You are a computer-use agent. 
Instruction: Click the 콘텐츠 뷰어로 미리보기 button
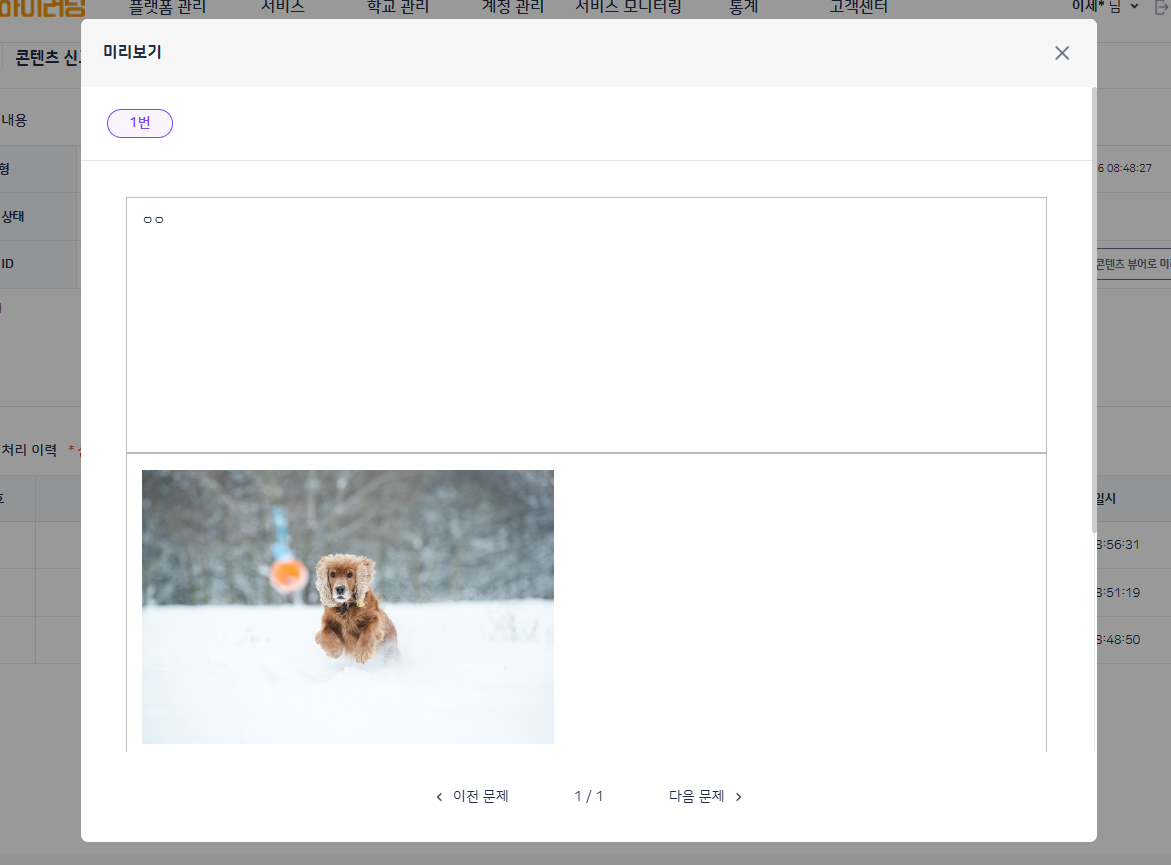pyautogui.click(x=1134, y=265)
